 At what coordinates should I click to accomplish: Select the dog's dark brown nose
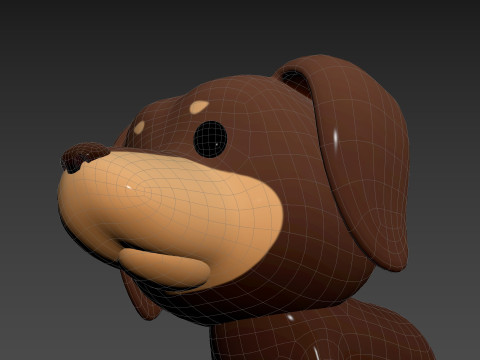coord(84,157)
